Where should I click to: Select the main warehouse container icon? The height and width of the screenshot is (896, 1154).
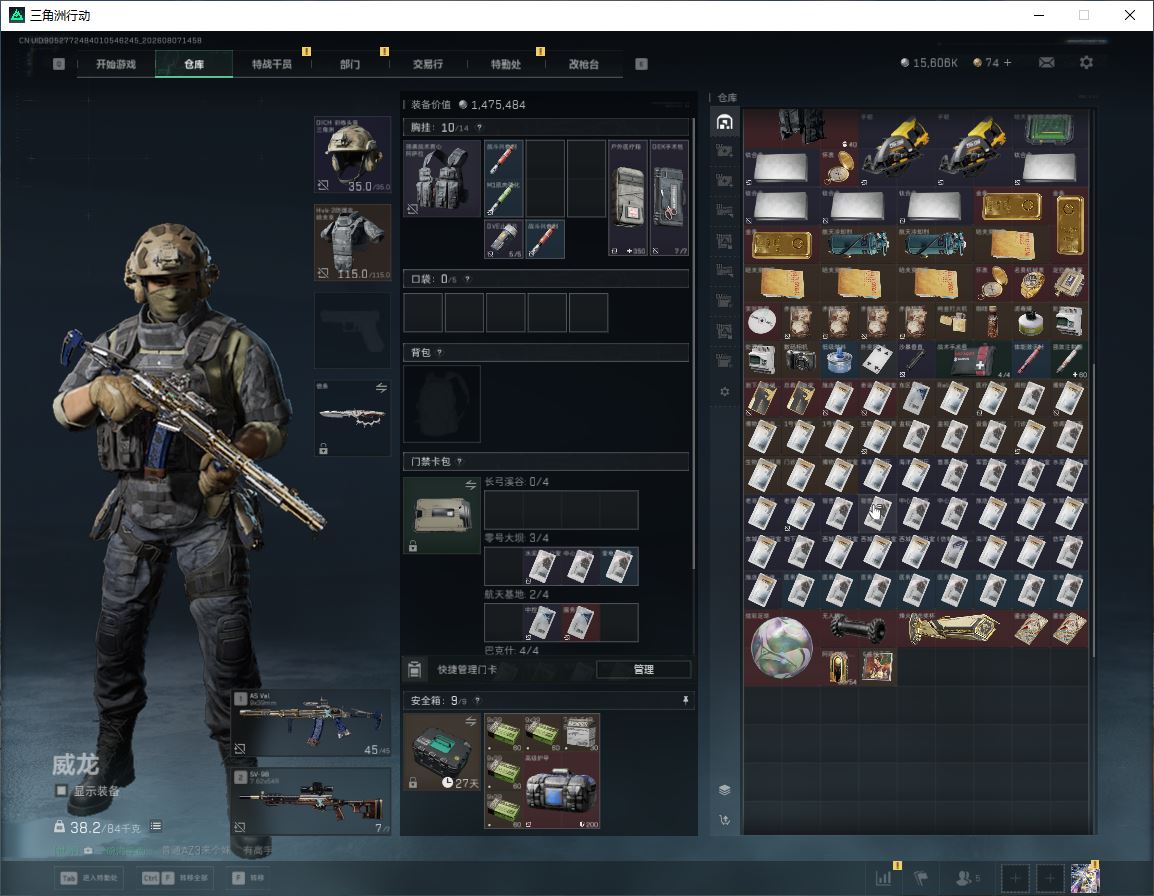(724, 122)
